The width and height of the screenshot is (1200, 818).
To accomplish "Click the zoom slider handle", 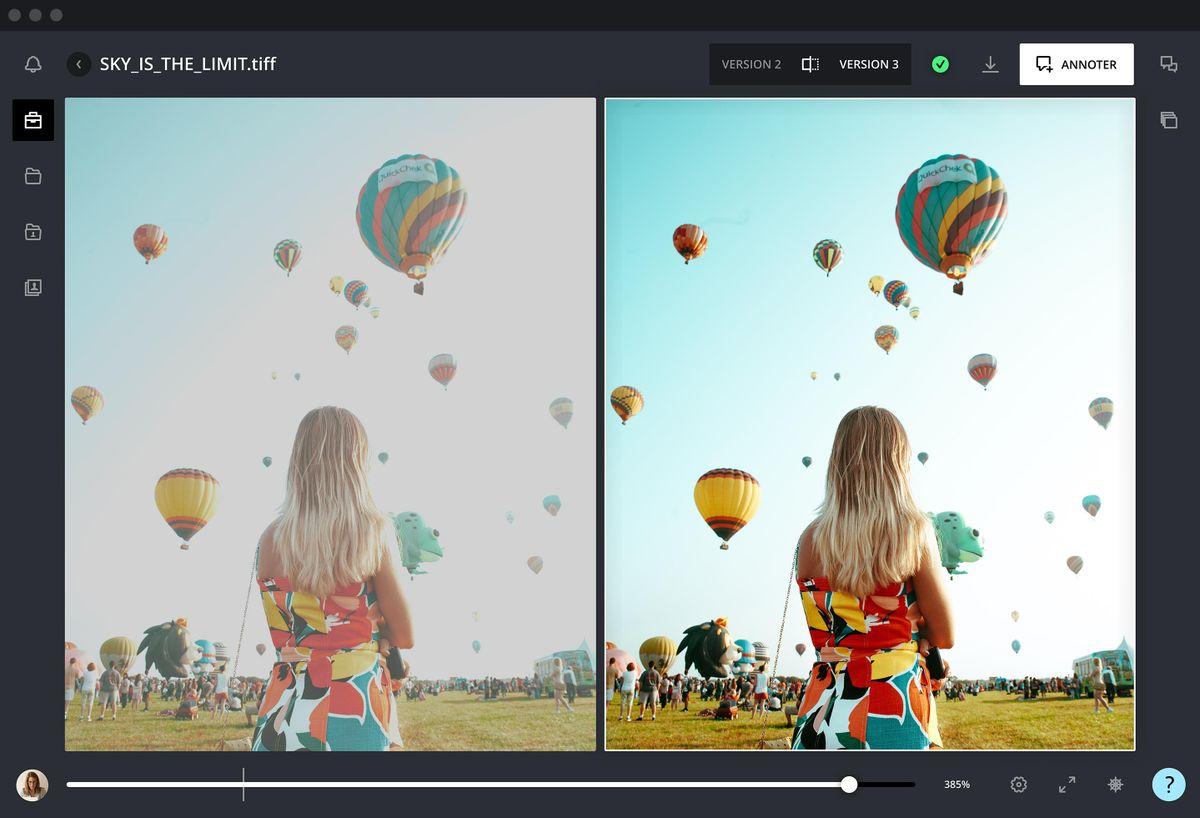I will (x=849, y=785).
